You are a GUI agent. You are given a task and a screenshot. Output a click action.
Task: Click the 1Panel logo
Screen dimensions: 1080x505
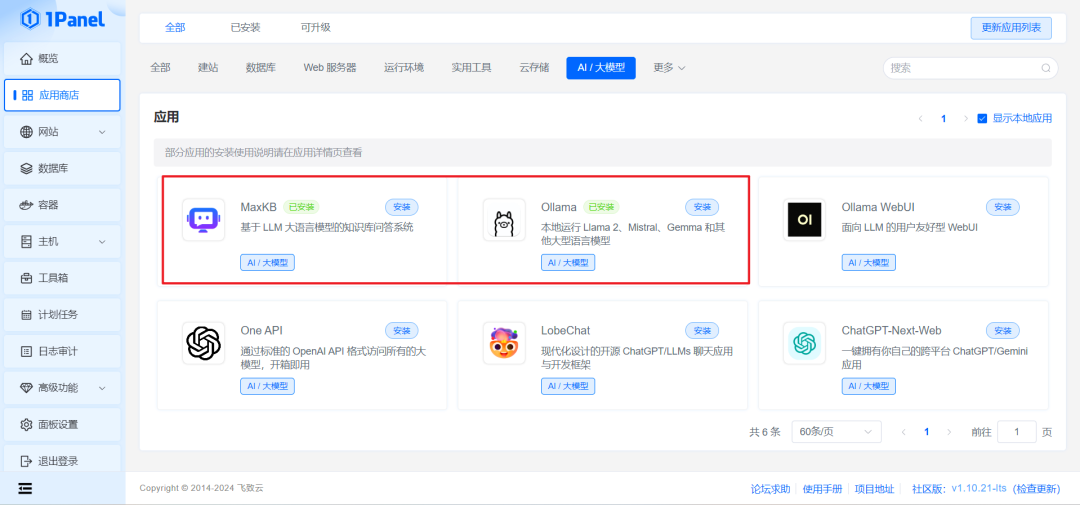point(62,19)
